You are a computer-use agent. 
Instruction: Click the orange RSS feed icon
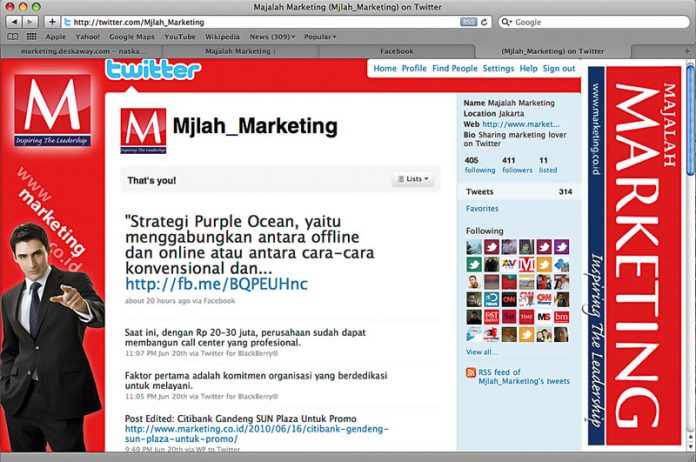tap(471, 373)
